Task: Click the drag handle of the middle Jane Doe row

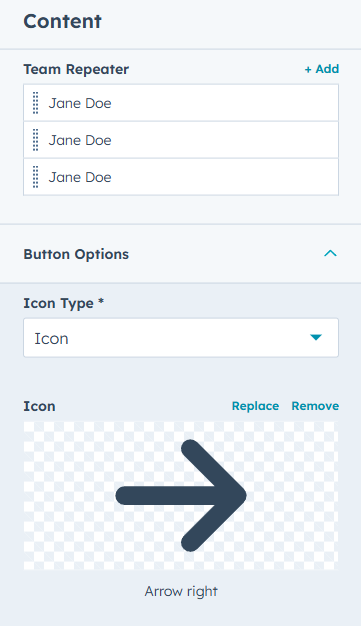Action: click(x=36, y=140)
